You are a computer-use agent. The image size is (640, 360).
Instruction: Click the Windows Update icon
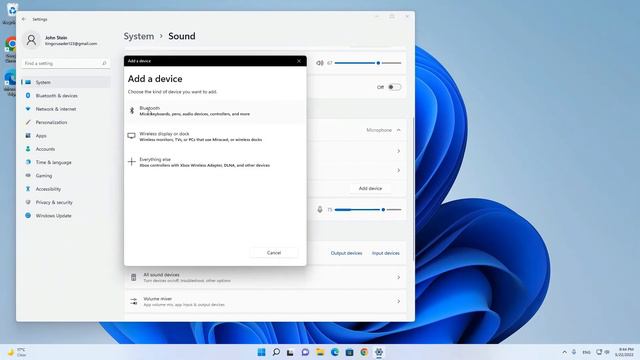coord(28,216)
